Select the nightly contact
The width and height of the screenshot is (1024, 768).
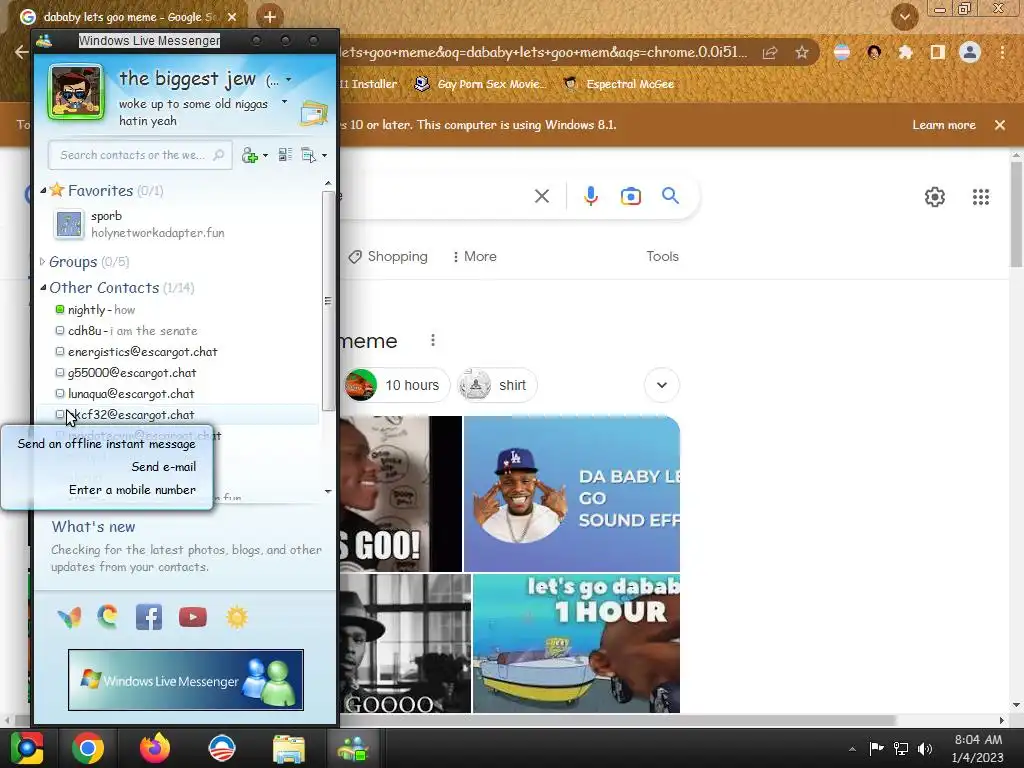pyautogui.click(x=178, y=310)
